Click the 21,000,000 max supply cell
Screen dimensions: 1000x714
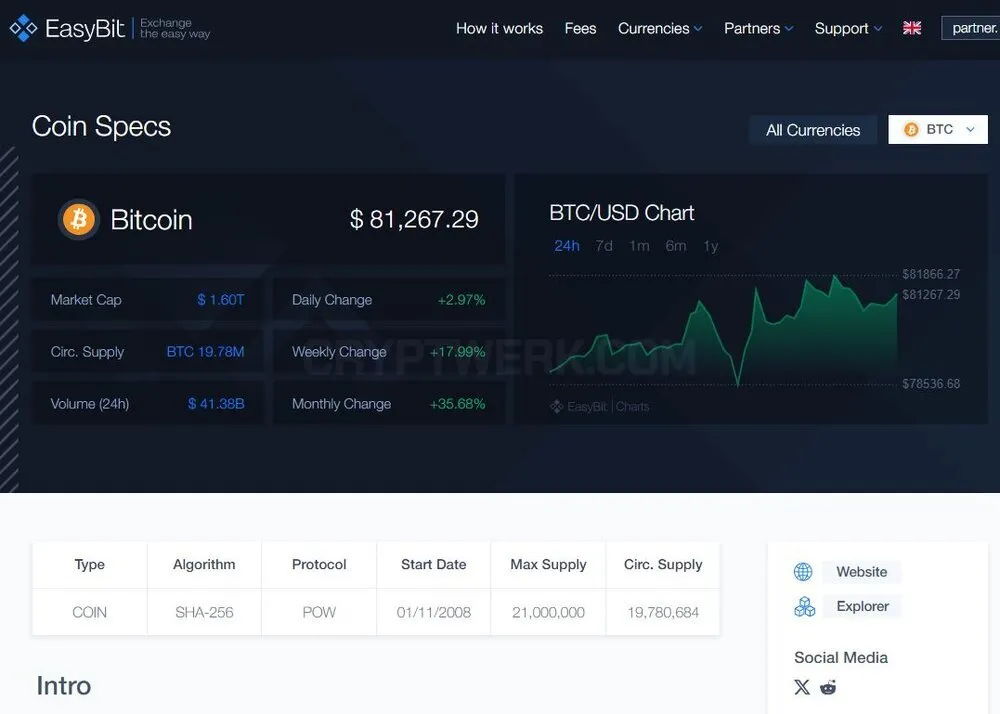(x=548, y=612)
